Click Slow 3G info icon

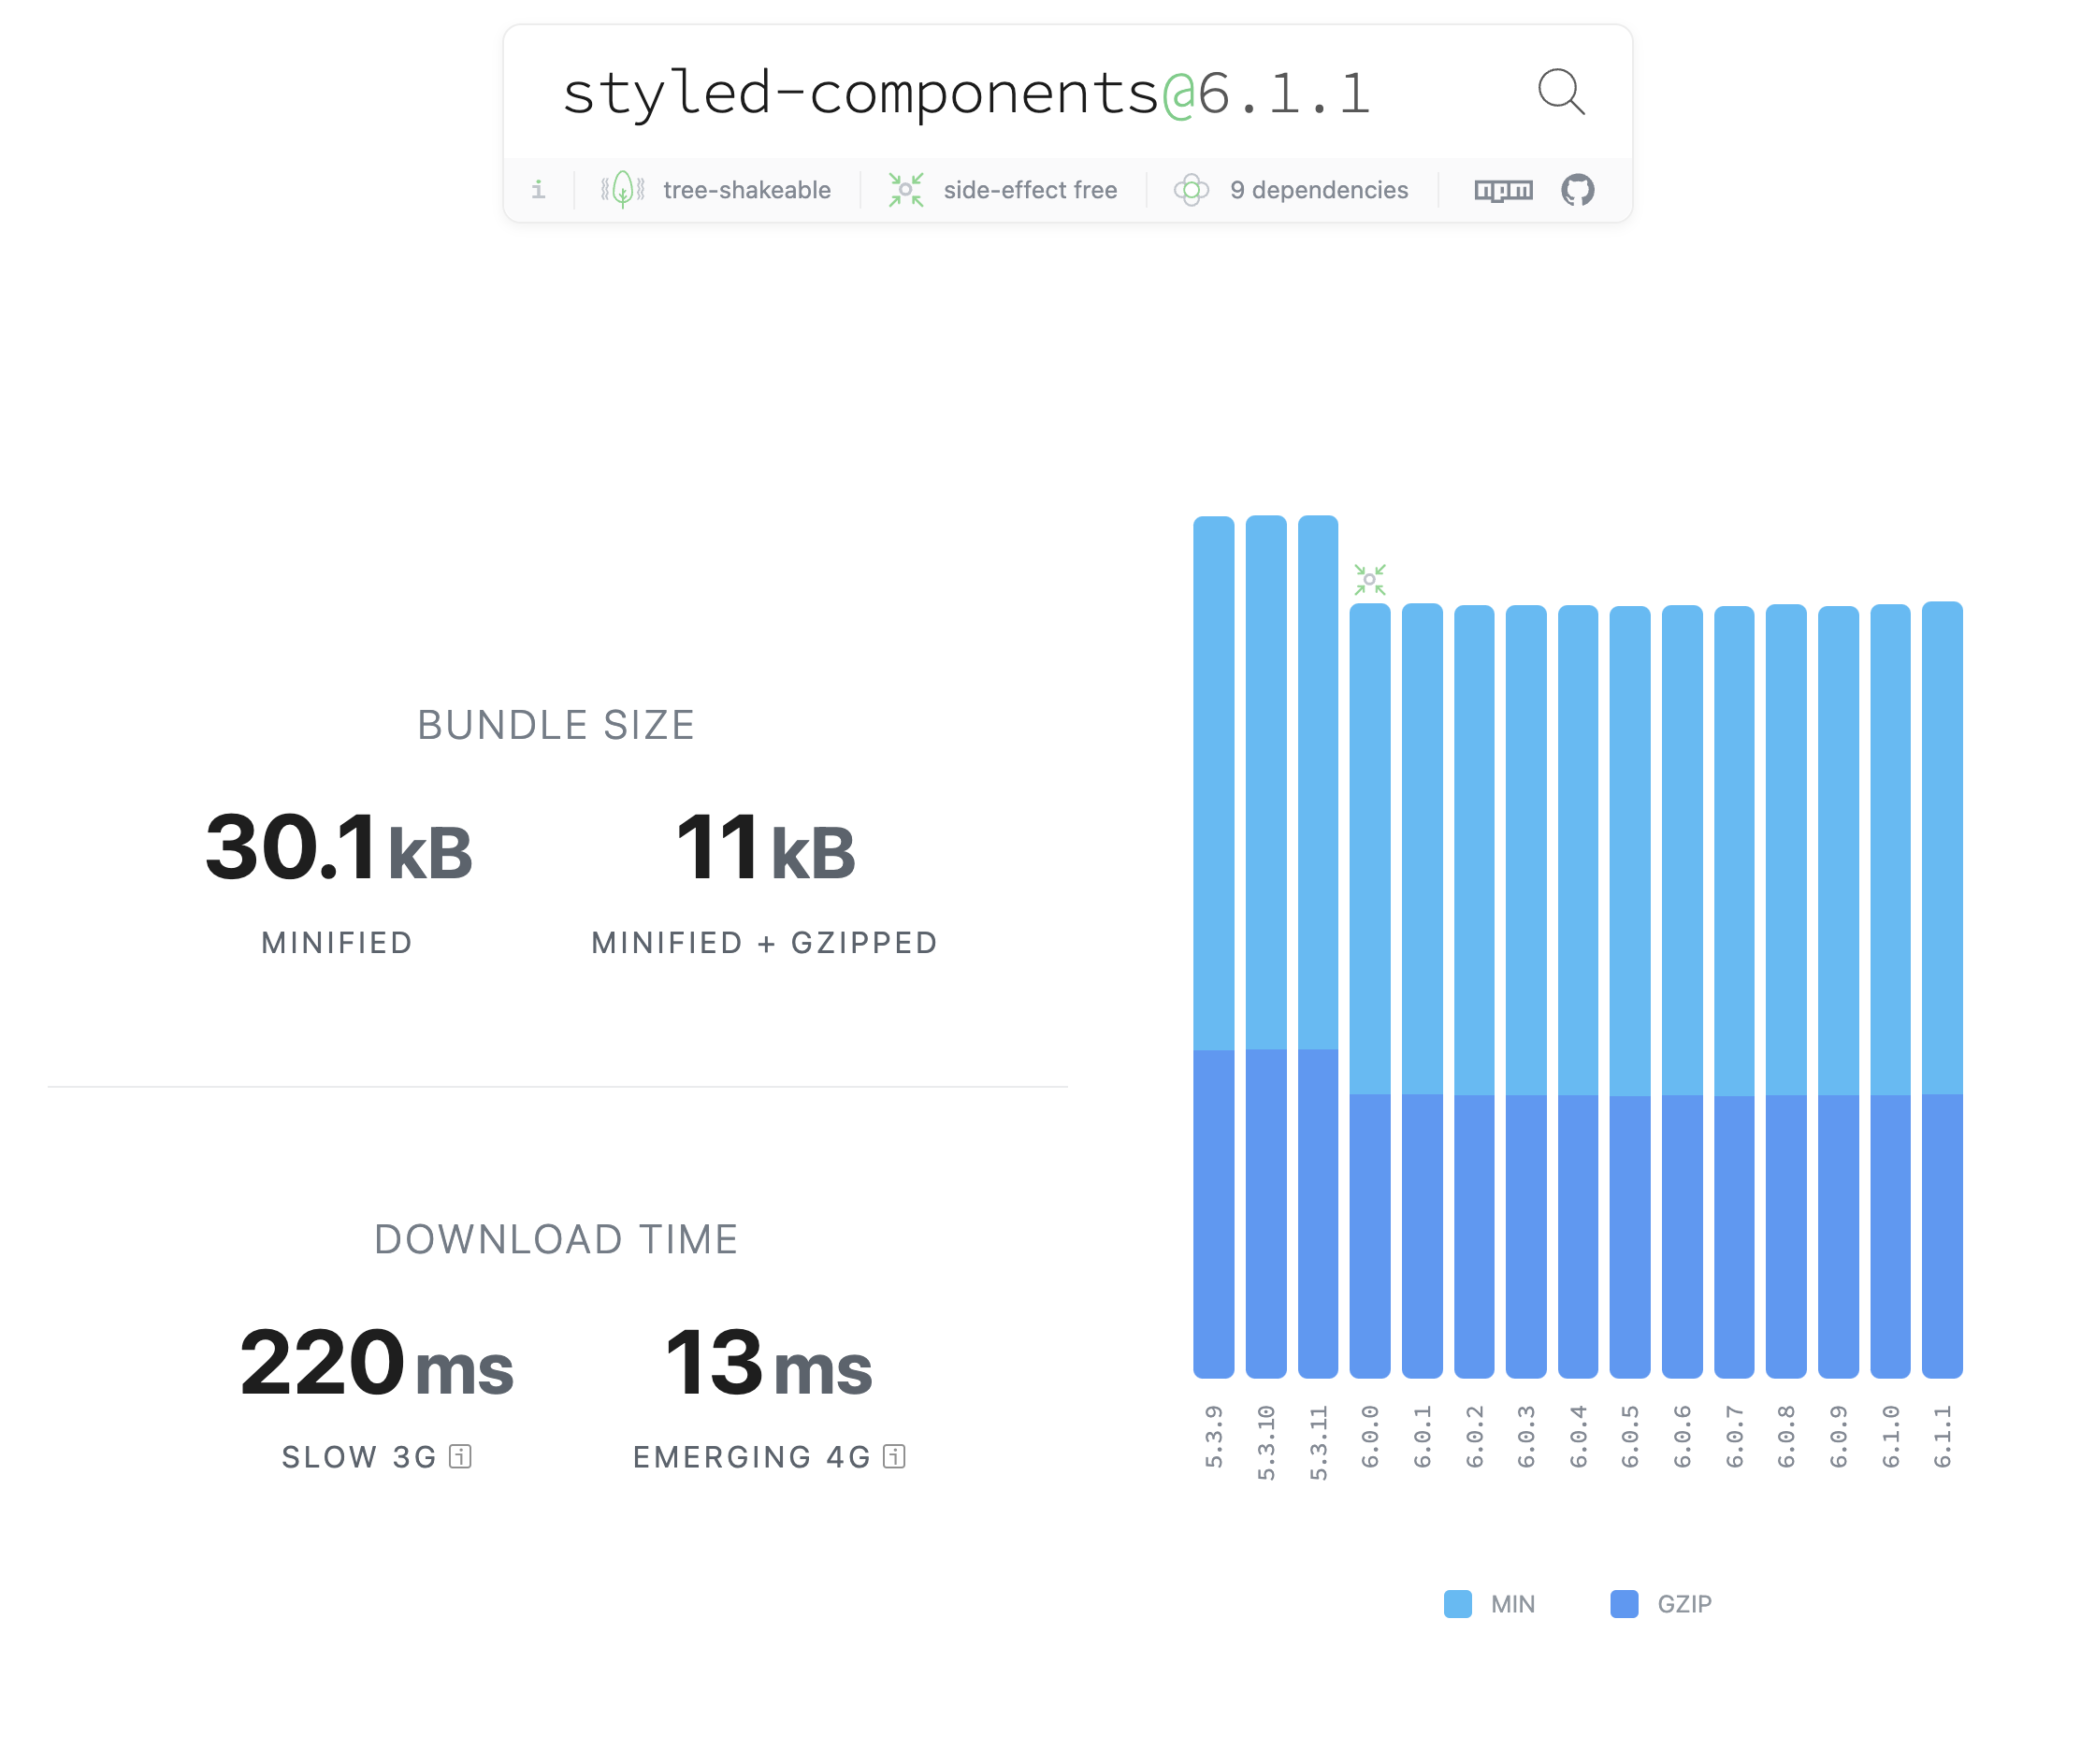coord(460,1456)
